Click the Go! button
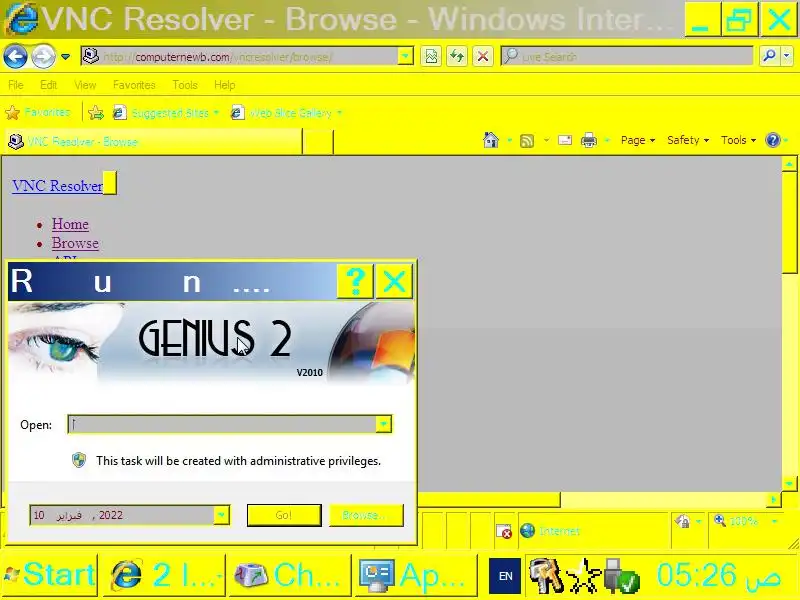This screenshot has width=800, height=600. click(x=284, y=515)
